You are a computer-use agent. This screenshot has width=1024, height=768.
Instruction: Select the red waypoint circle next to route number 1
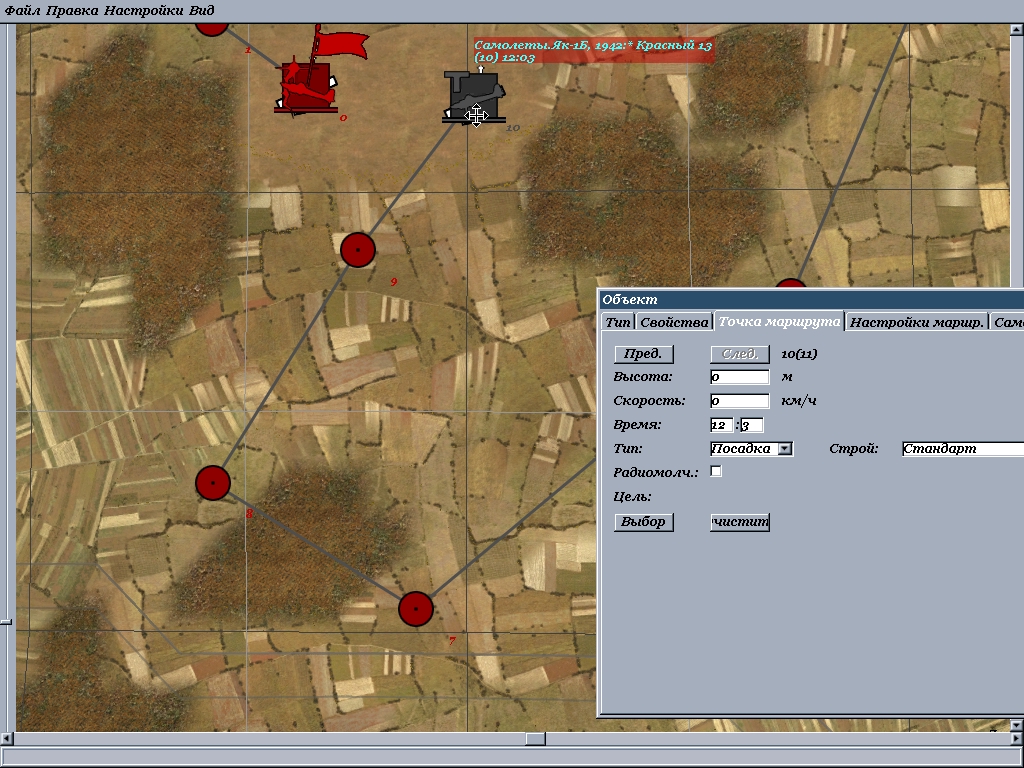point(212,29)
